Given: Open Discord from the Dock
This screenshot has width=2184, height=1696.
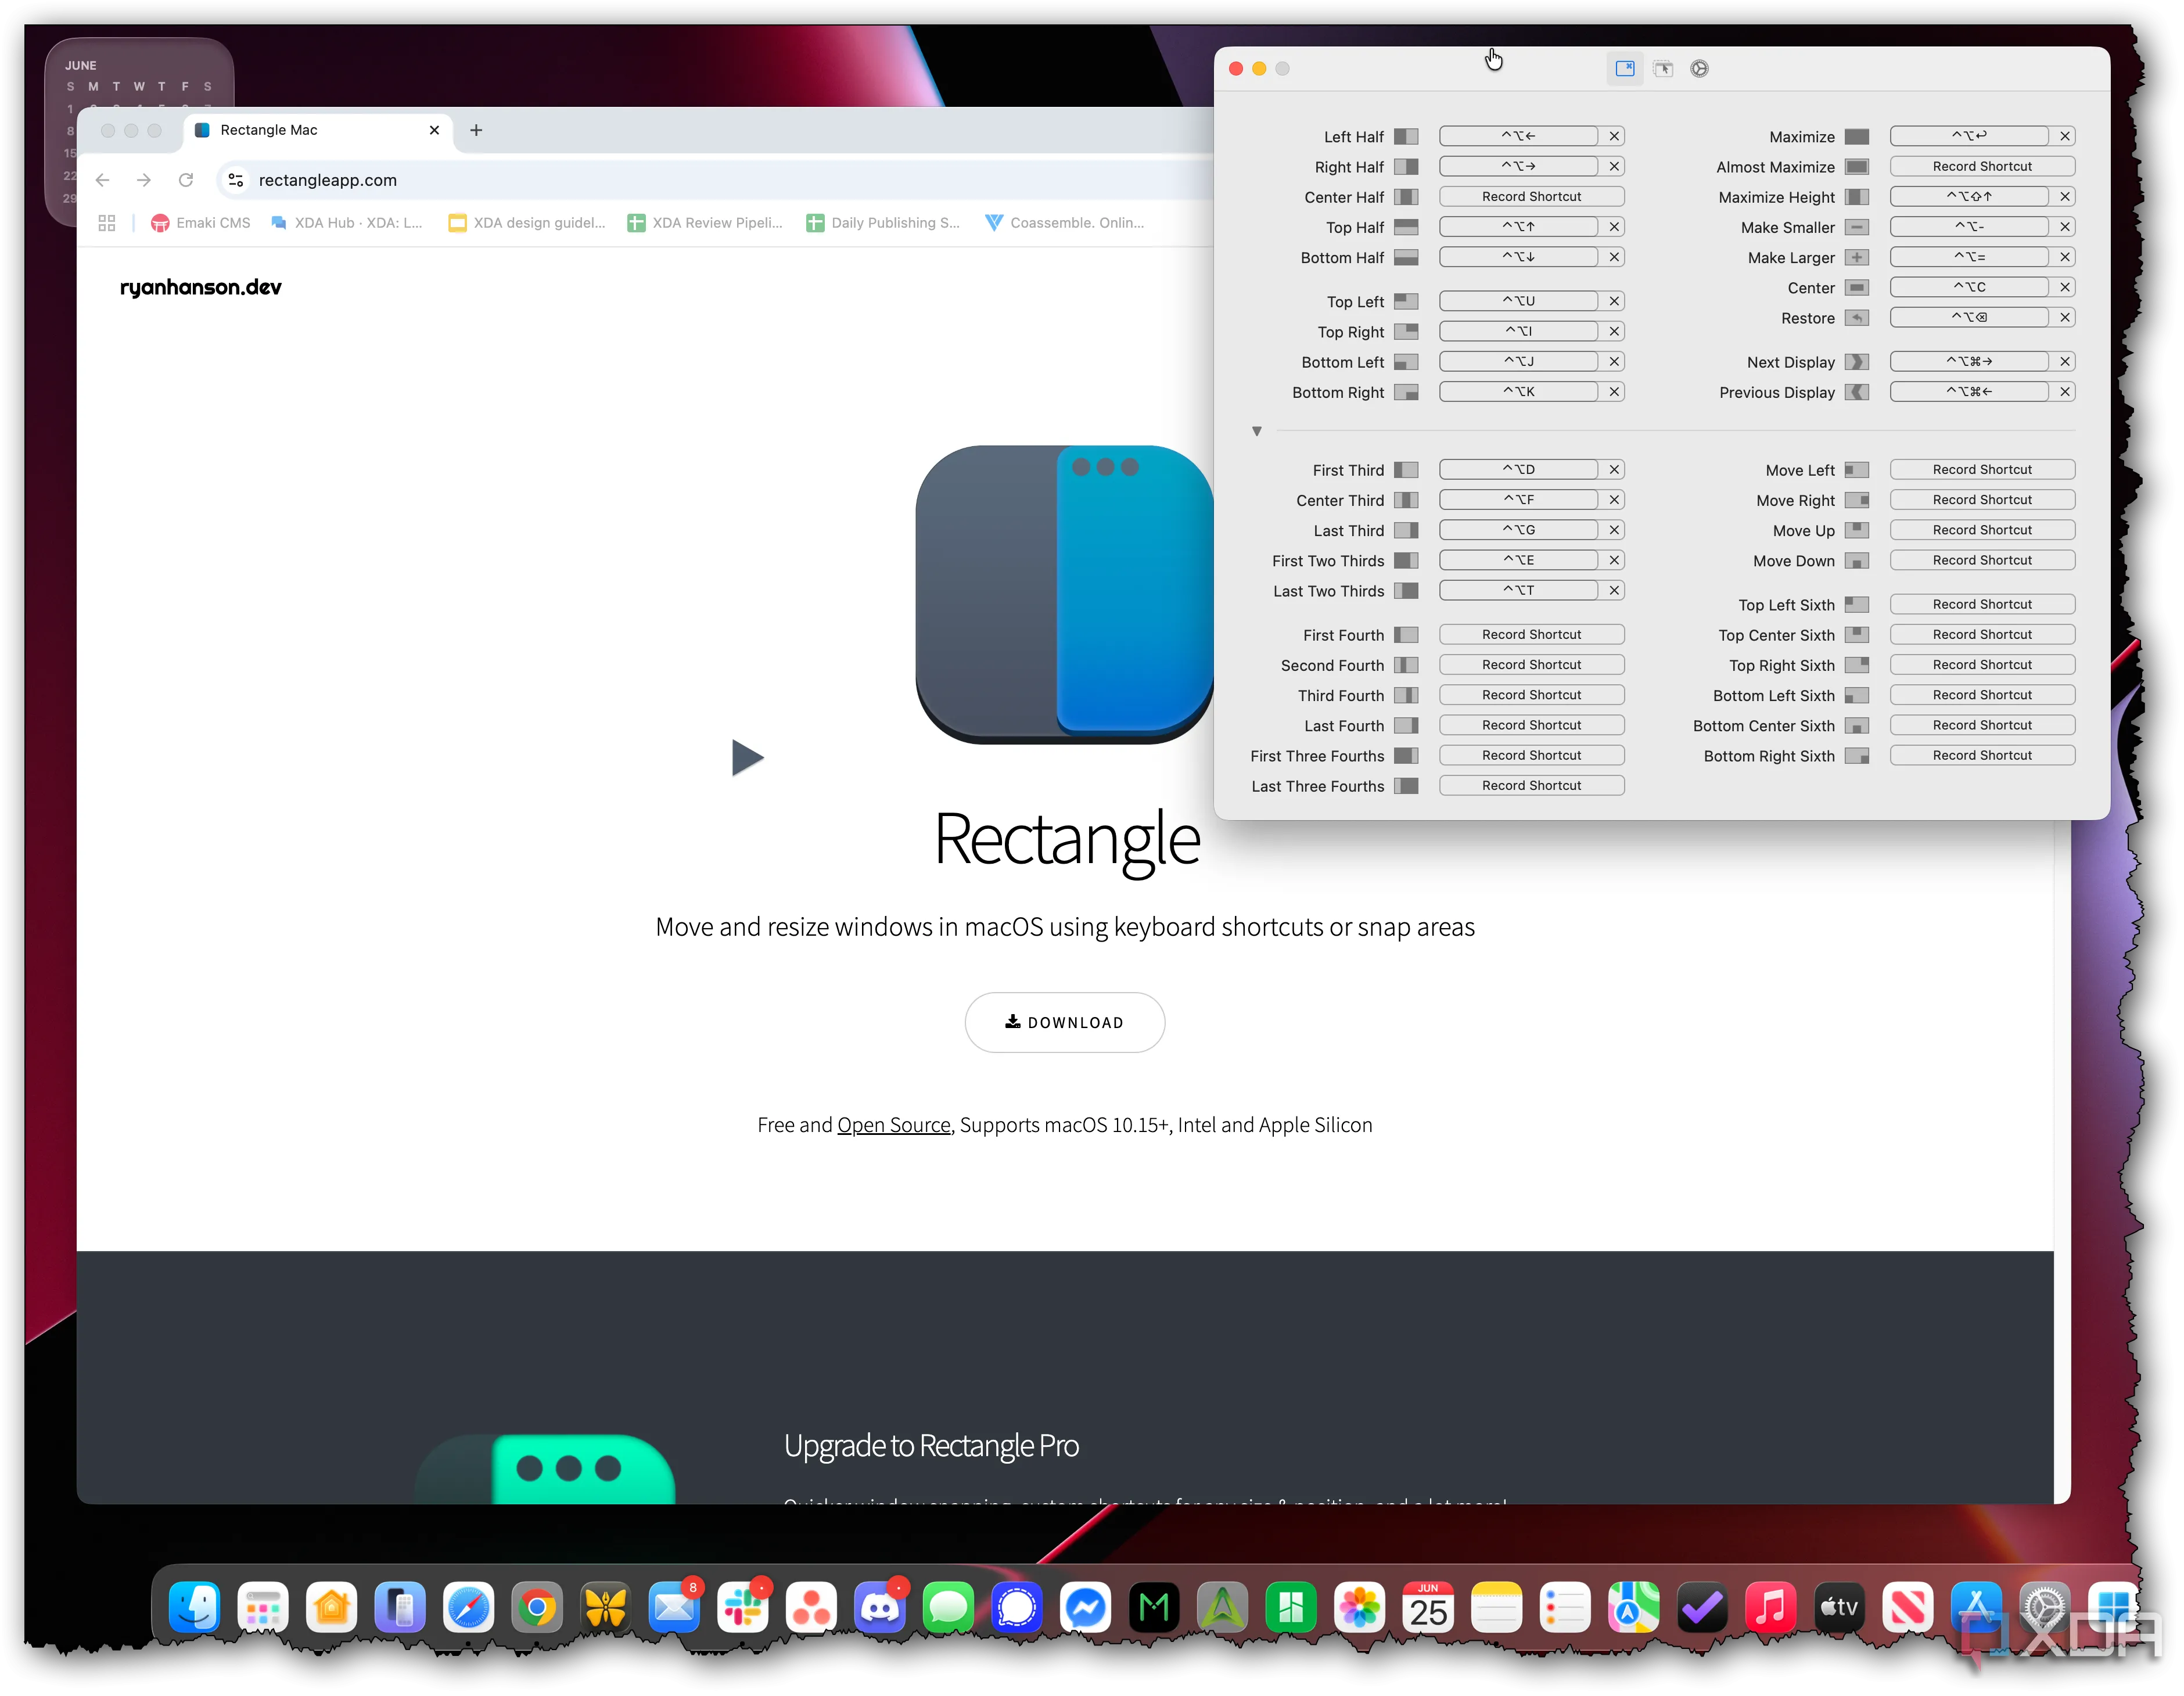Looking at the screenshot, I should (880, 1607).
